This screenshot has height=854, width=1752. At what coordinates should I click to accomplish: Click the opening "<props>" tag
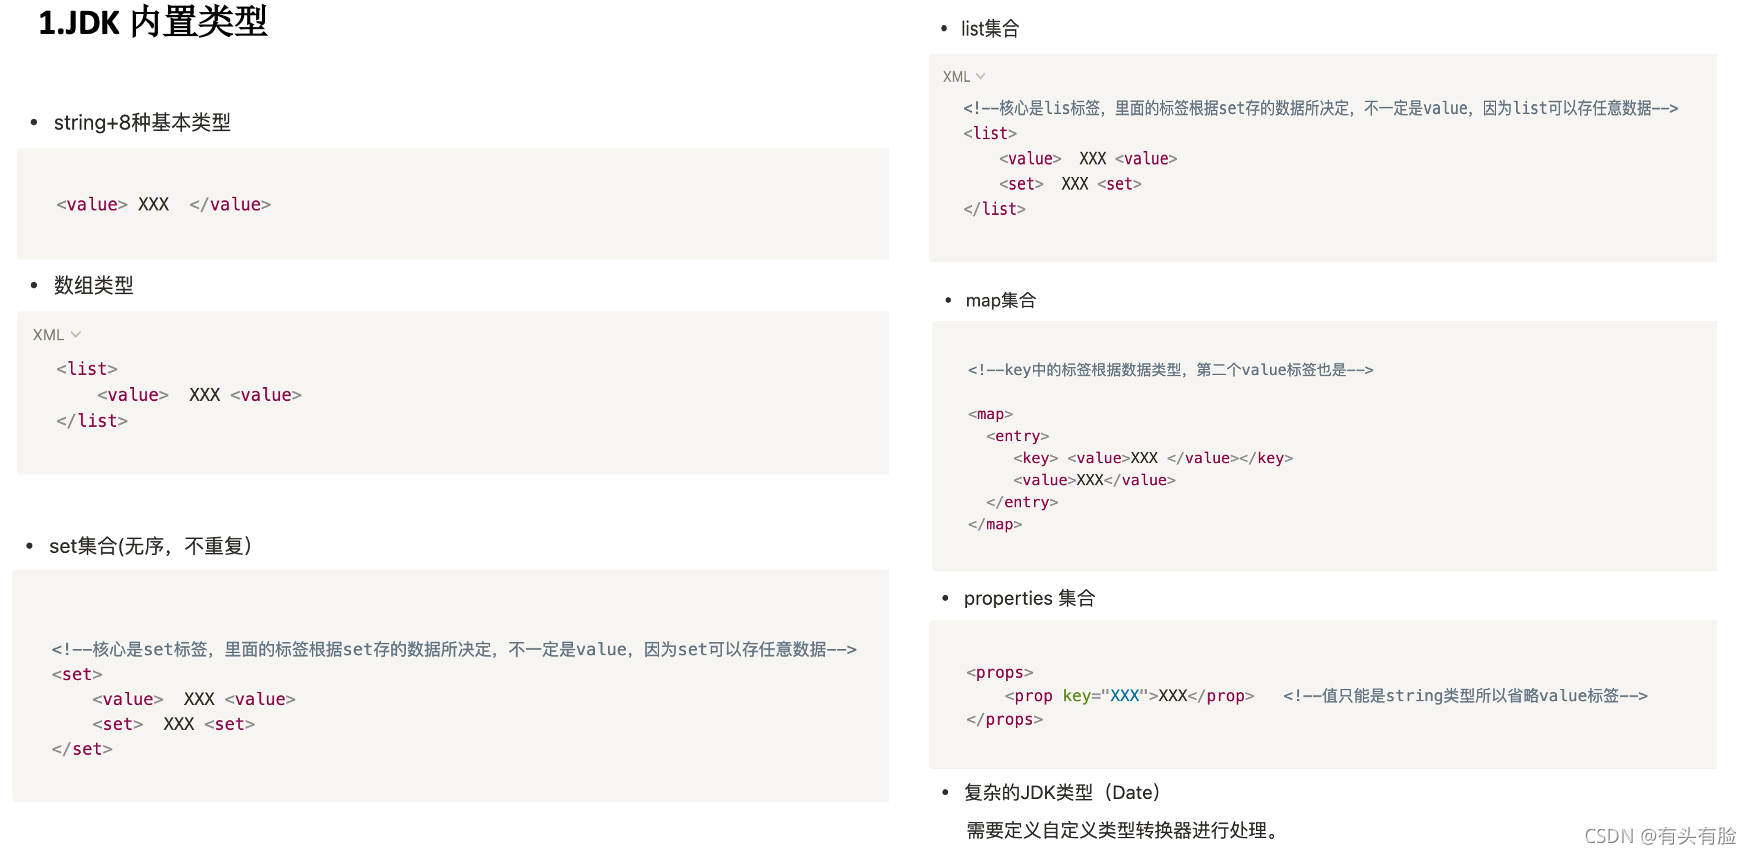[x=1000, y=673]
